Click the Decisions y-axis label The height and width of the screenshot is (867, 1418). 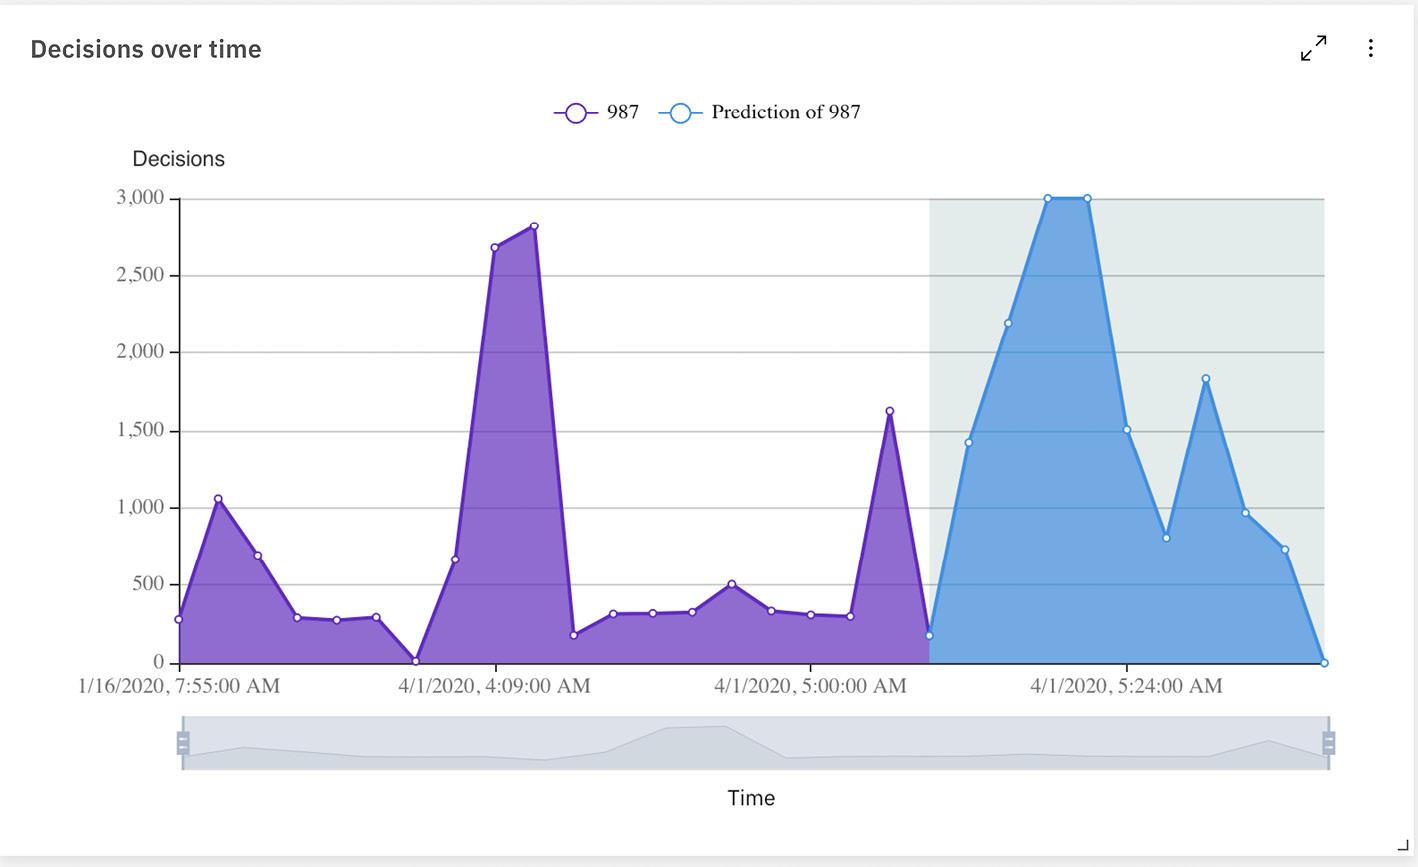coord(179,159)
